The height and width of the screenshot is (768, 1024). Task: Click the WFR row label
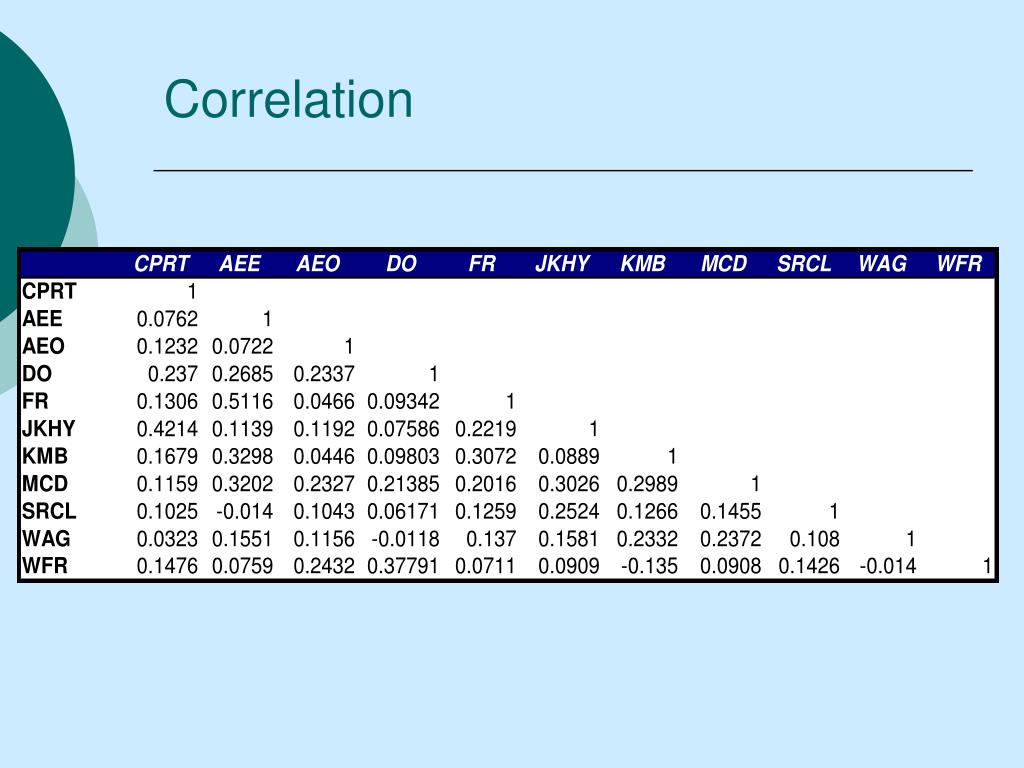[x=44, y=566]
